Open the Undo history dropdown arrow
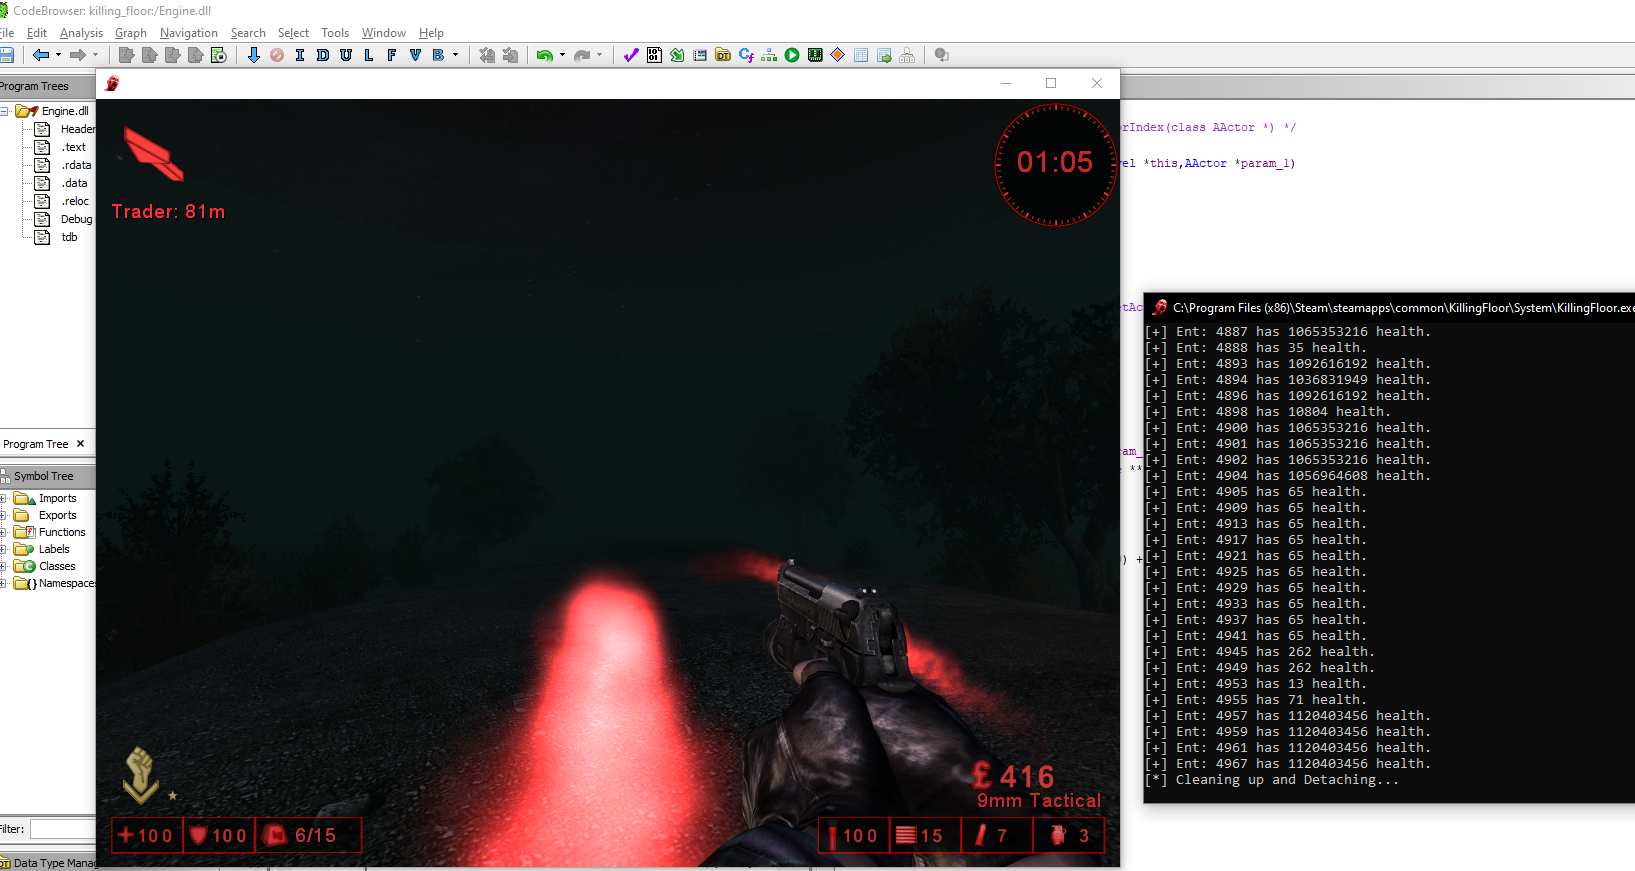 562,55
